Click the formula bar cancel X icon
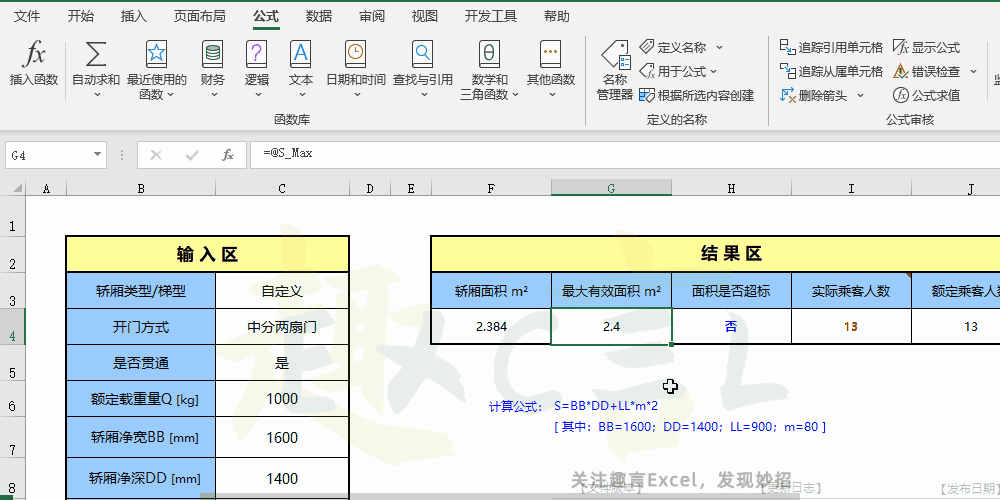Image resolution: width=1000 pixels, height=500 pixels. (x=156, y=155)
